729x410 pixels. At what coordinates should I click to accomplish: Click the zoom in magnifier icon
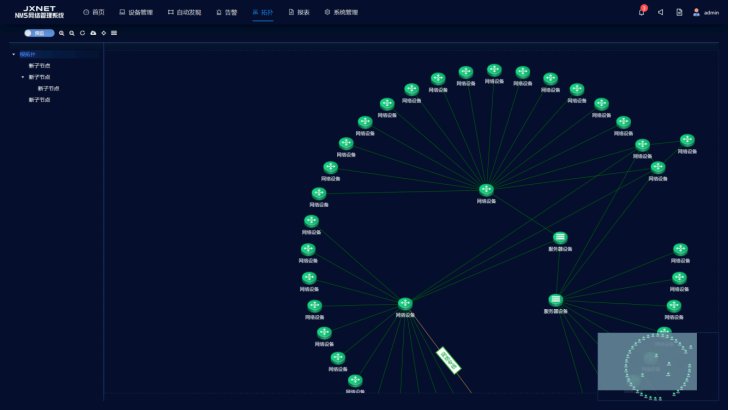(61, 33)
